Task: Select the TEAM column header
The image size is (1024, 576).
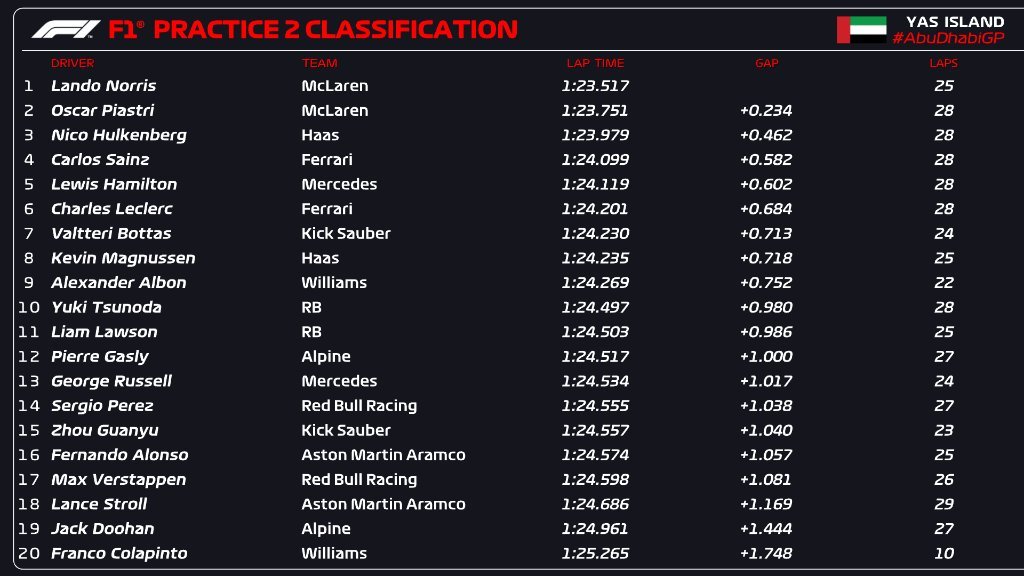Action: tap(319, 63)
